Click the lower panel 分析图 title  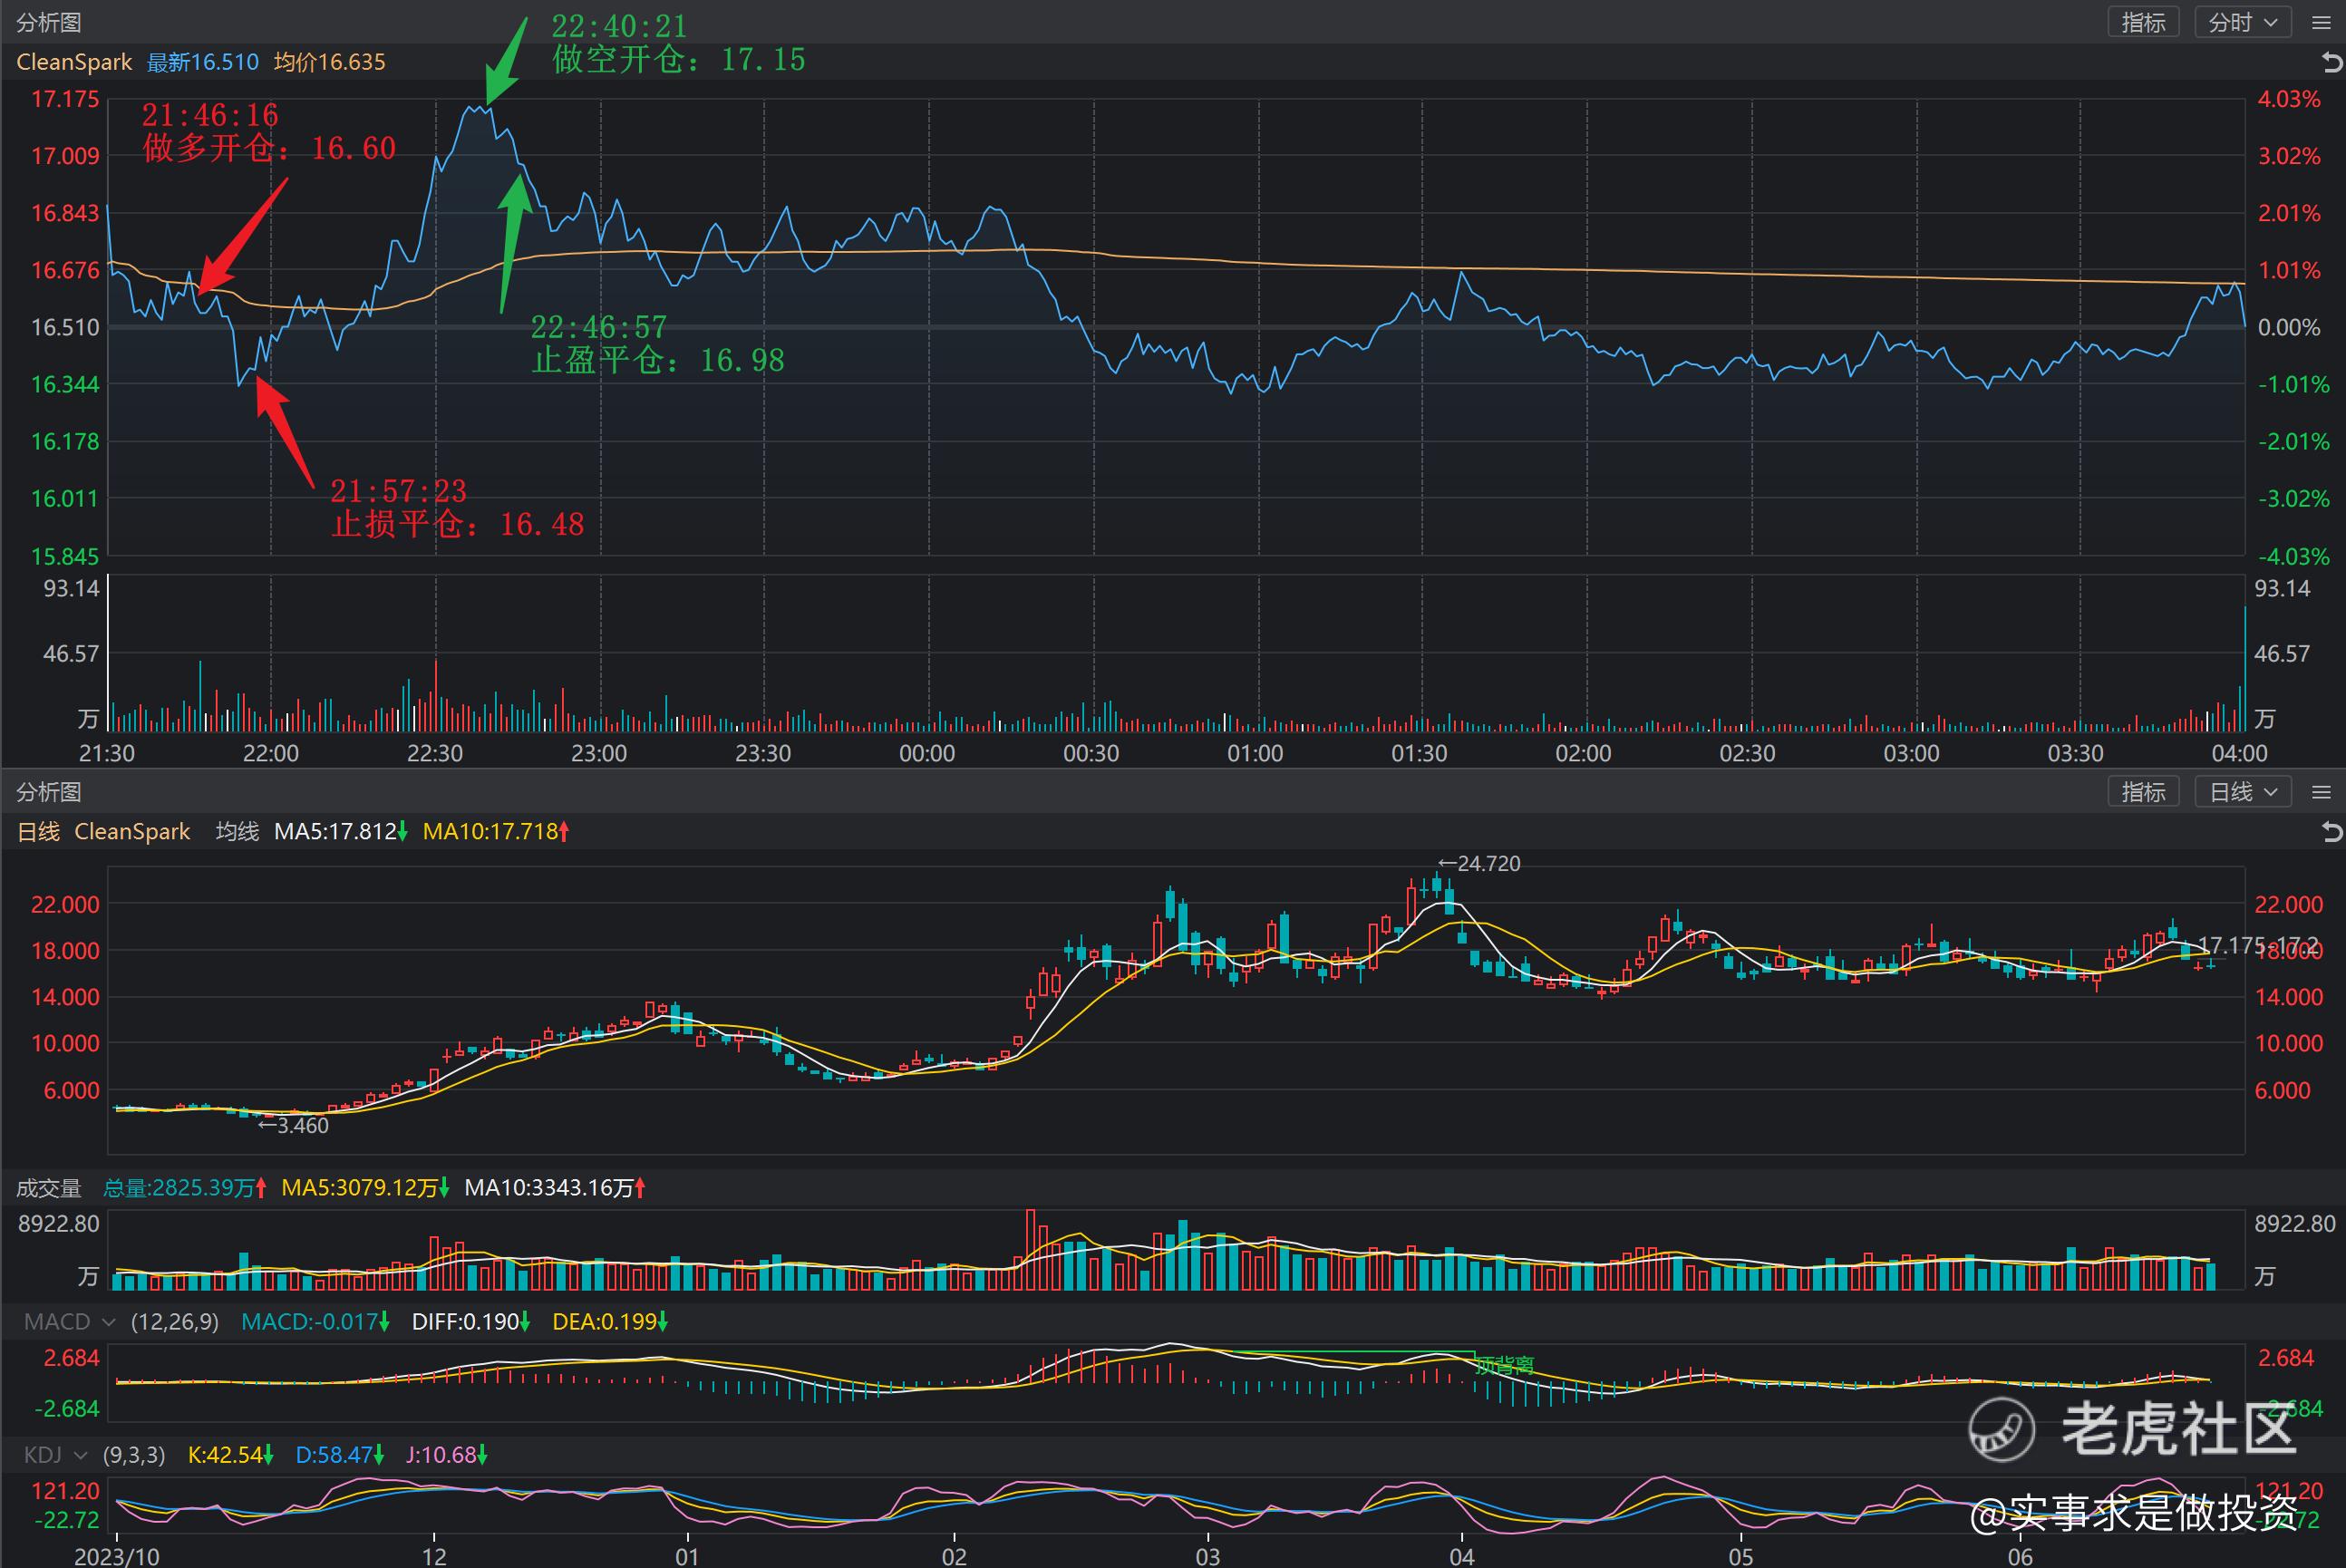[x=49, y=792]
